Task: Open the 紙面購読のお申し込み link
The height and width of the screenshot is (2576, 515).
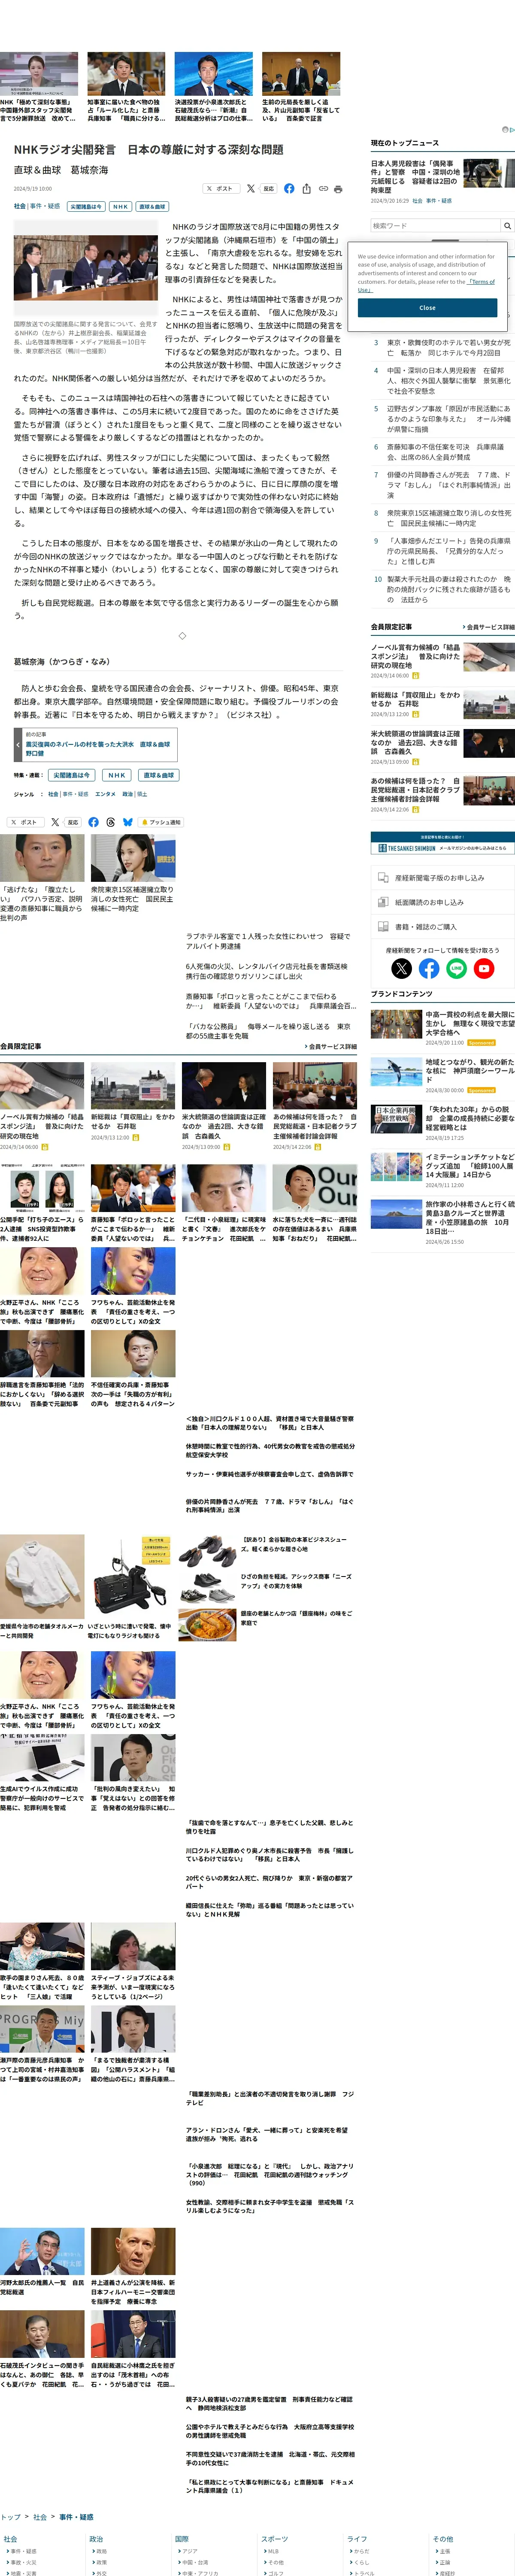Action: 443,902
